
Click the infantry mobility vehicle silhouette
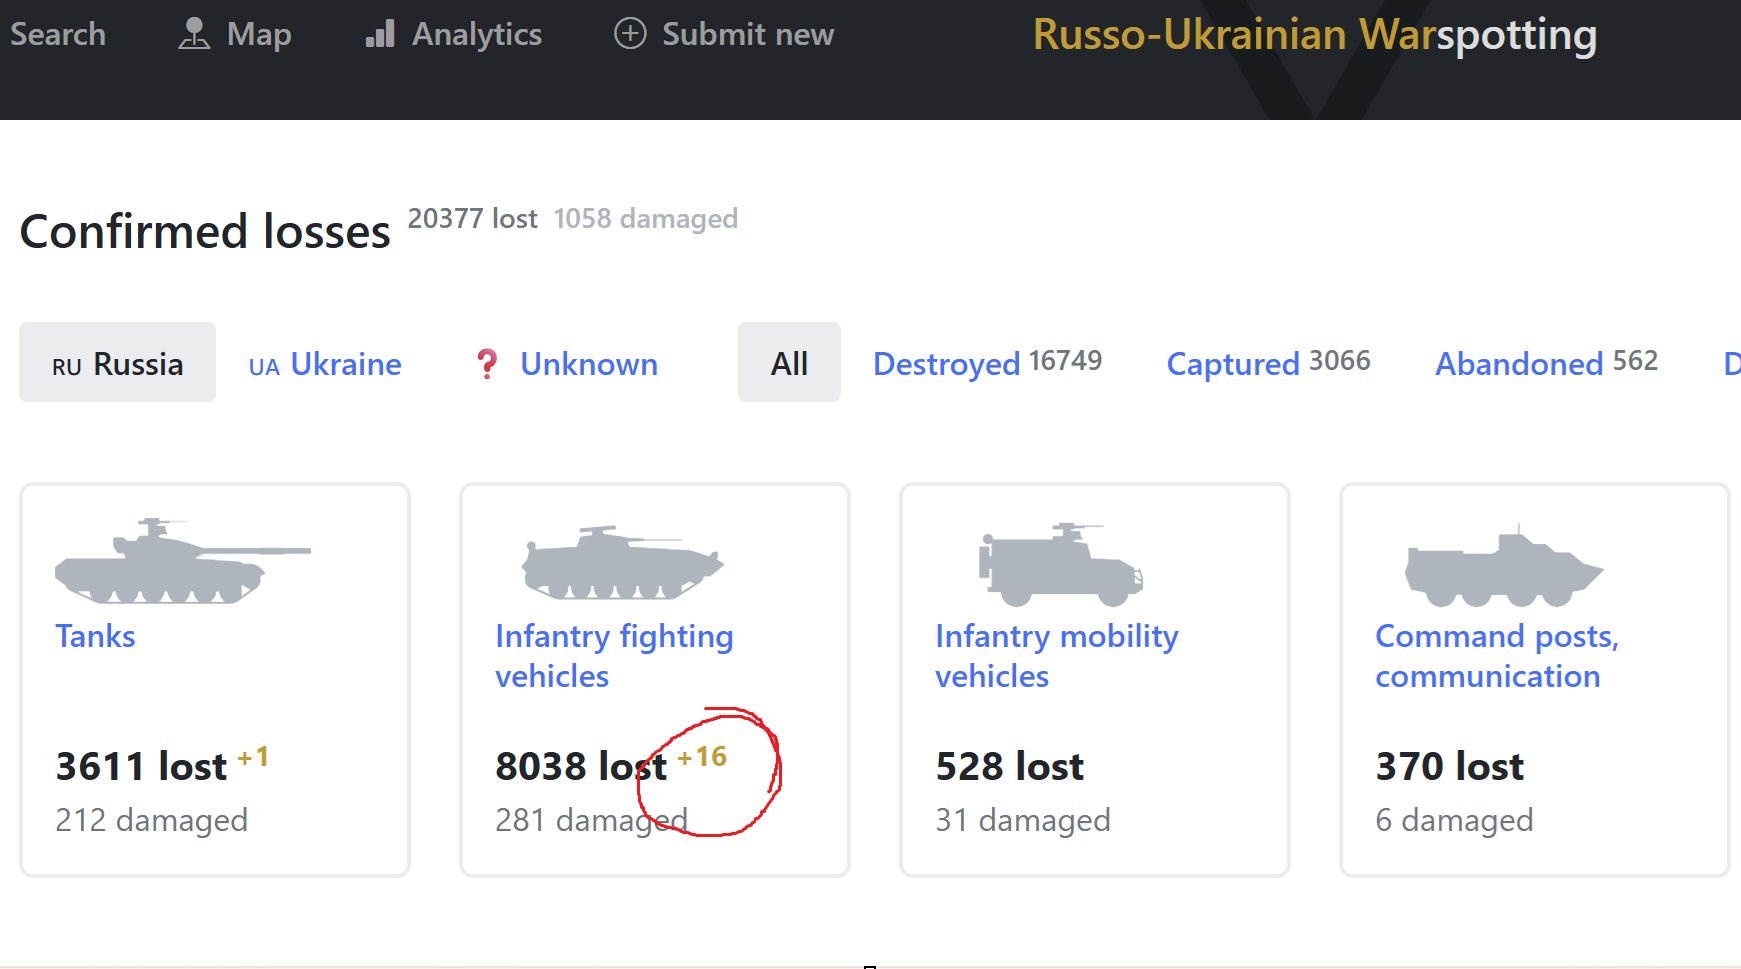tap(1060, 565)
